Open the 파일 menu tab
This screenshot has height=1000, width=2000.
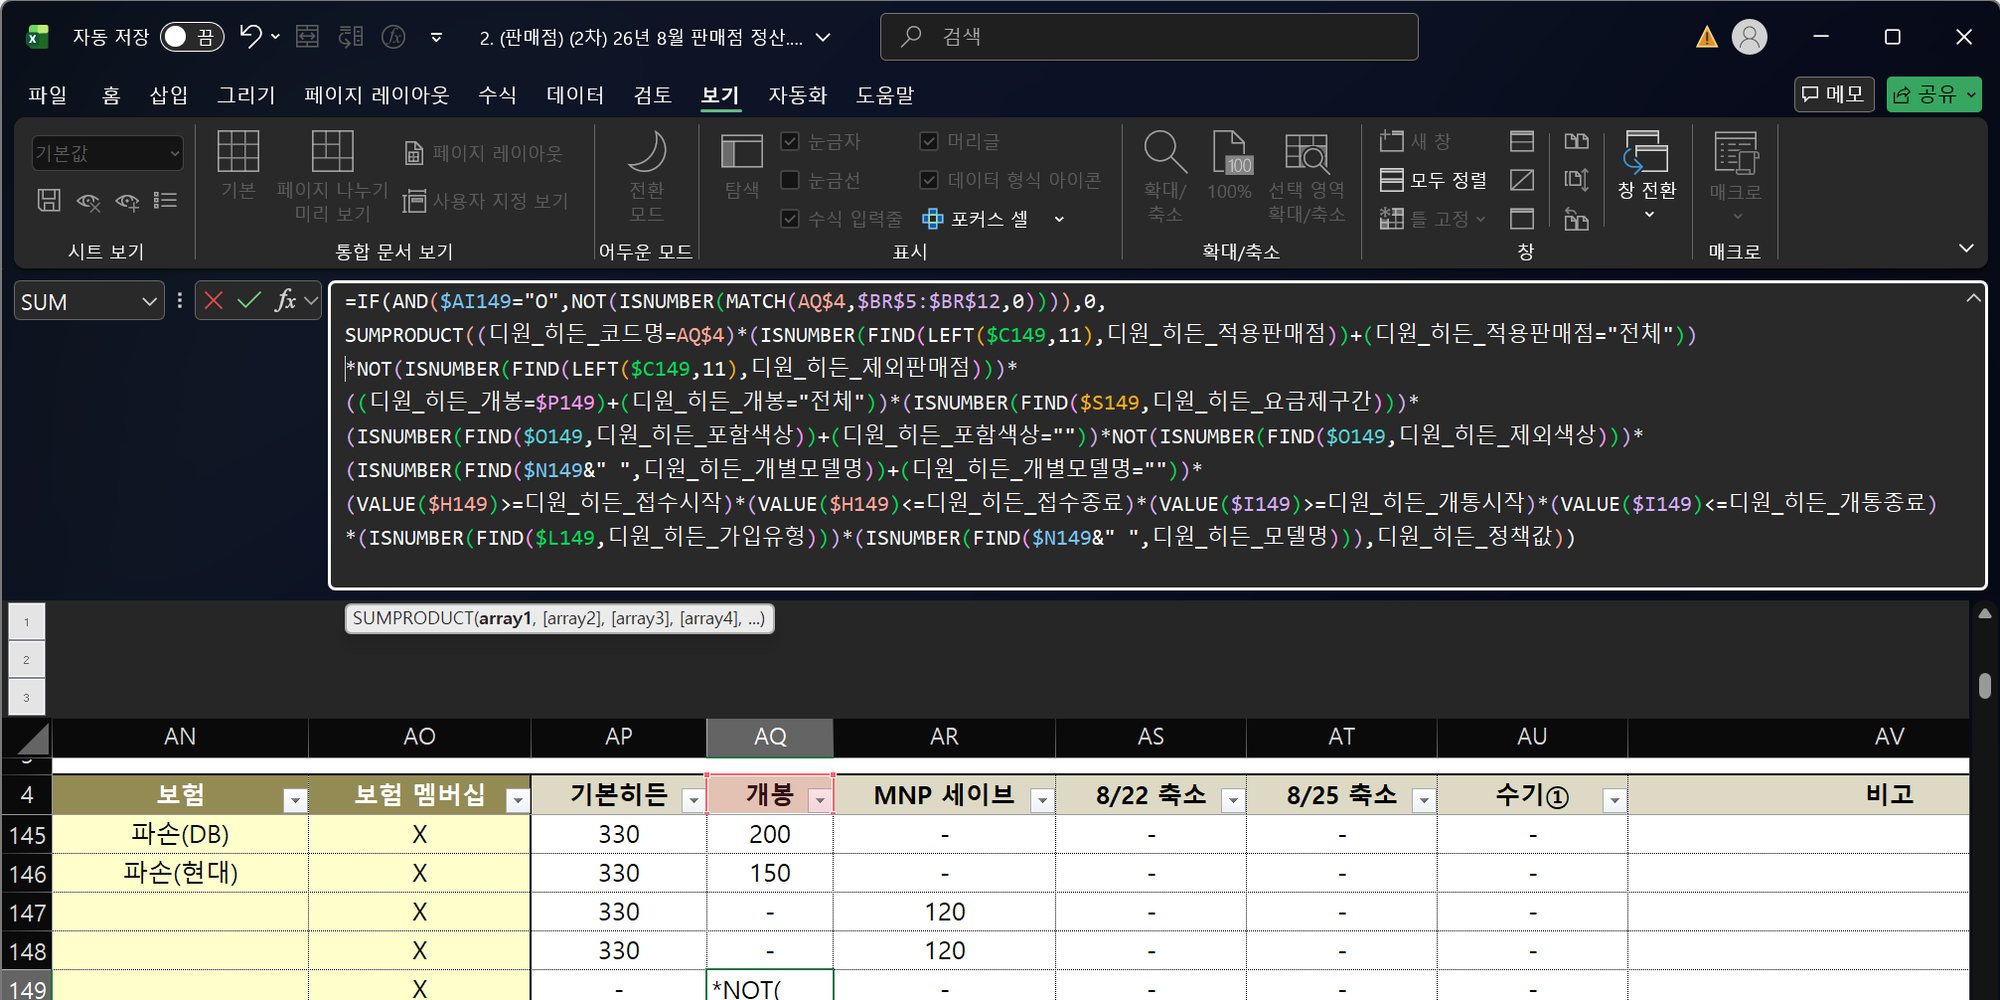47,95
